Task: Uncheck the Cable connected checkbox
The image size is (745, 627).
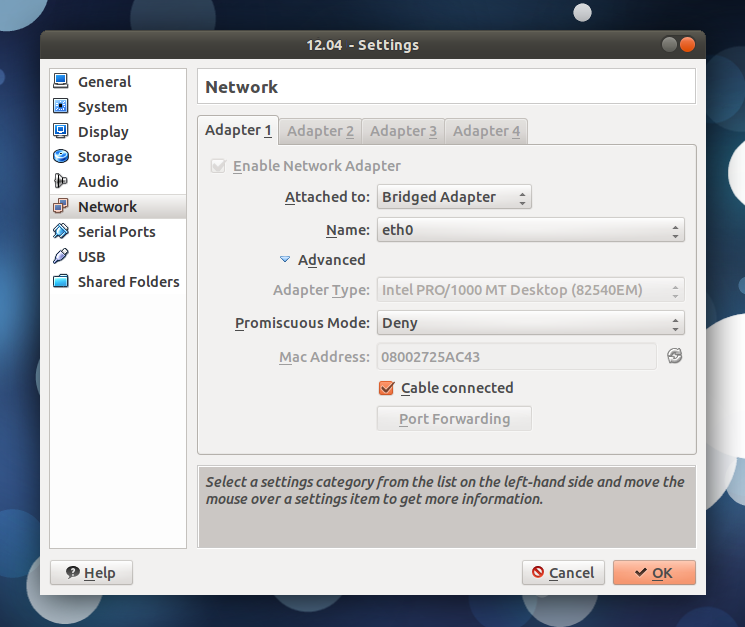Action: pyautogui.click(x=386, y=388)
